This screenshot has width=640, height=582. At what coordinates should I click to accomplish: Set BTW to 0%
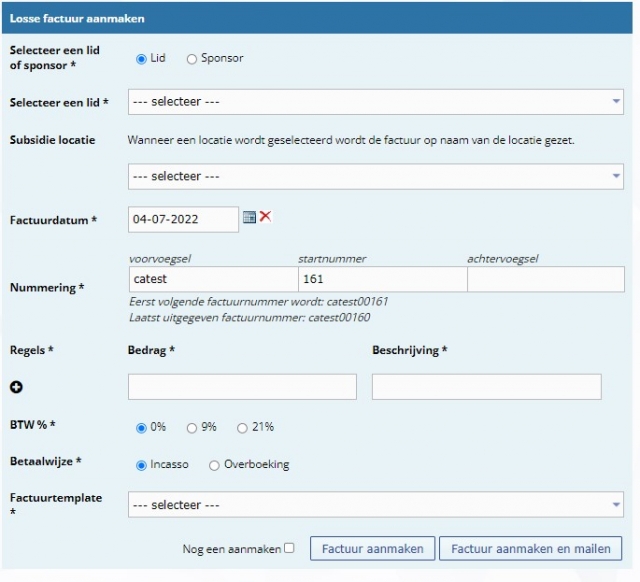141,428
